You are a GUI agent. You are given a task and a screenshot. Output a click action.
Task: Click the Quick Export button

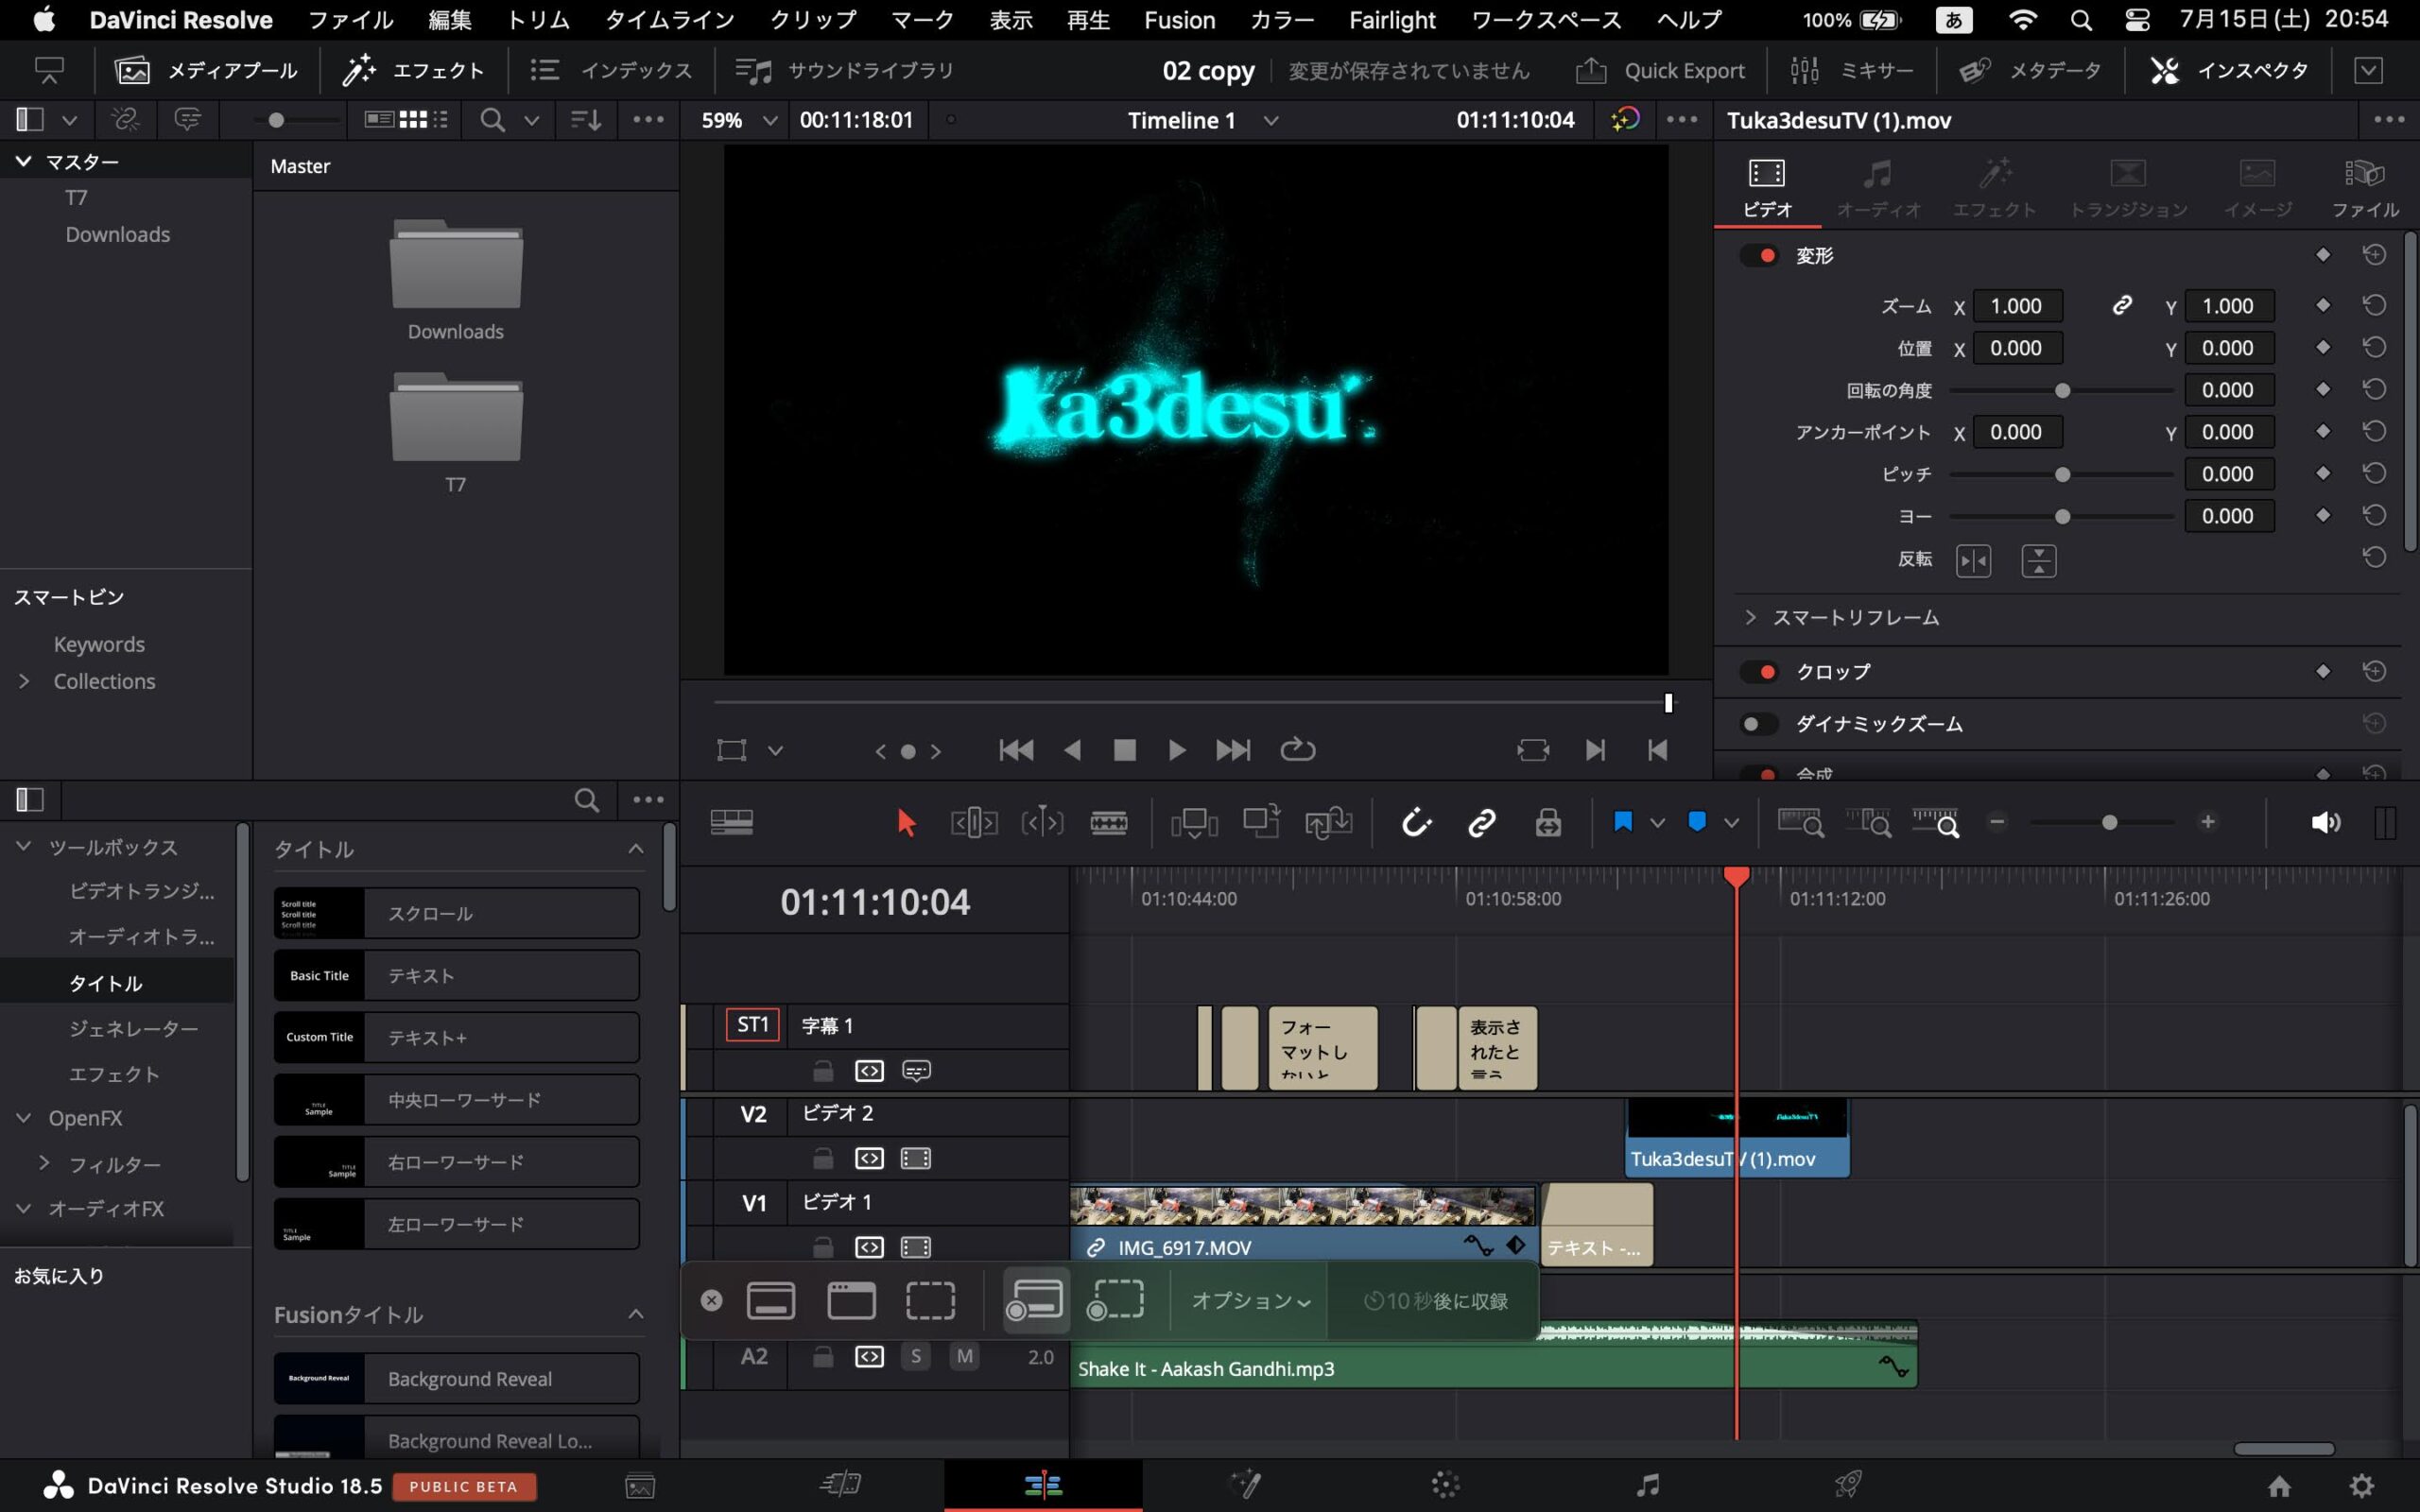tap(1661, 70)
